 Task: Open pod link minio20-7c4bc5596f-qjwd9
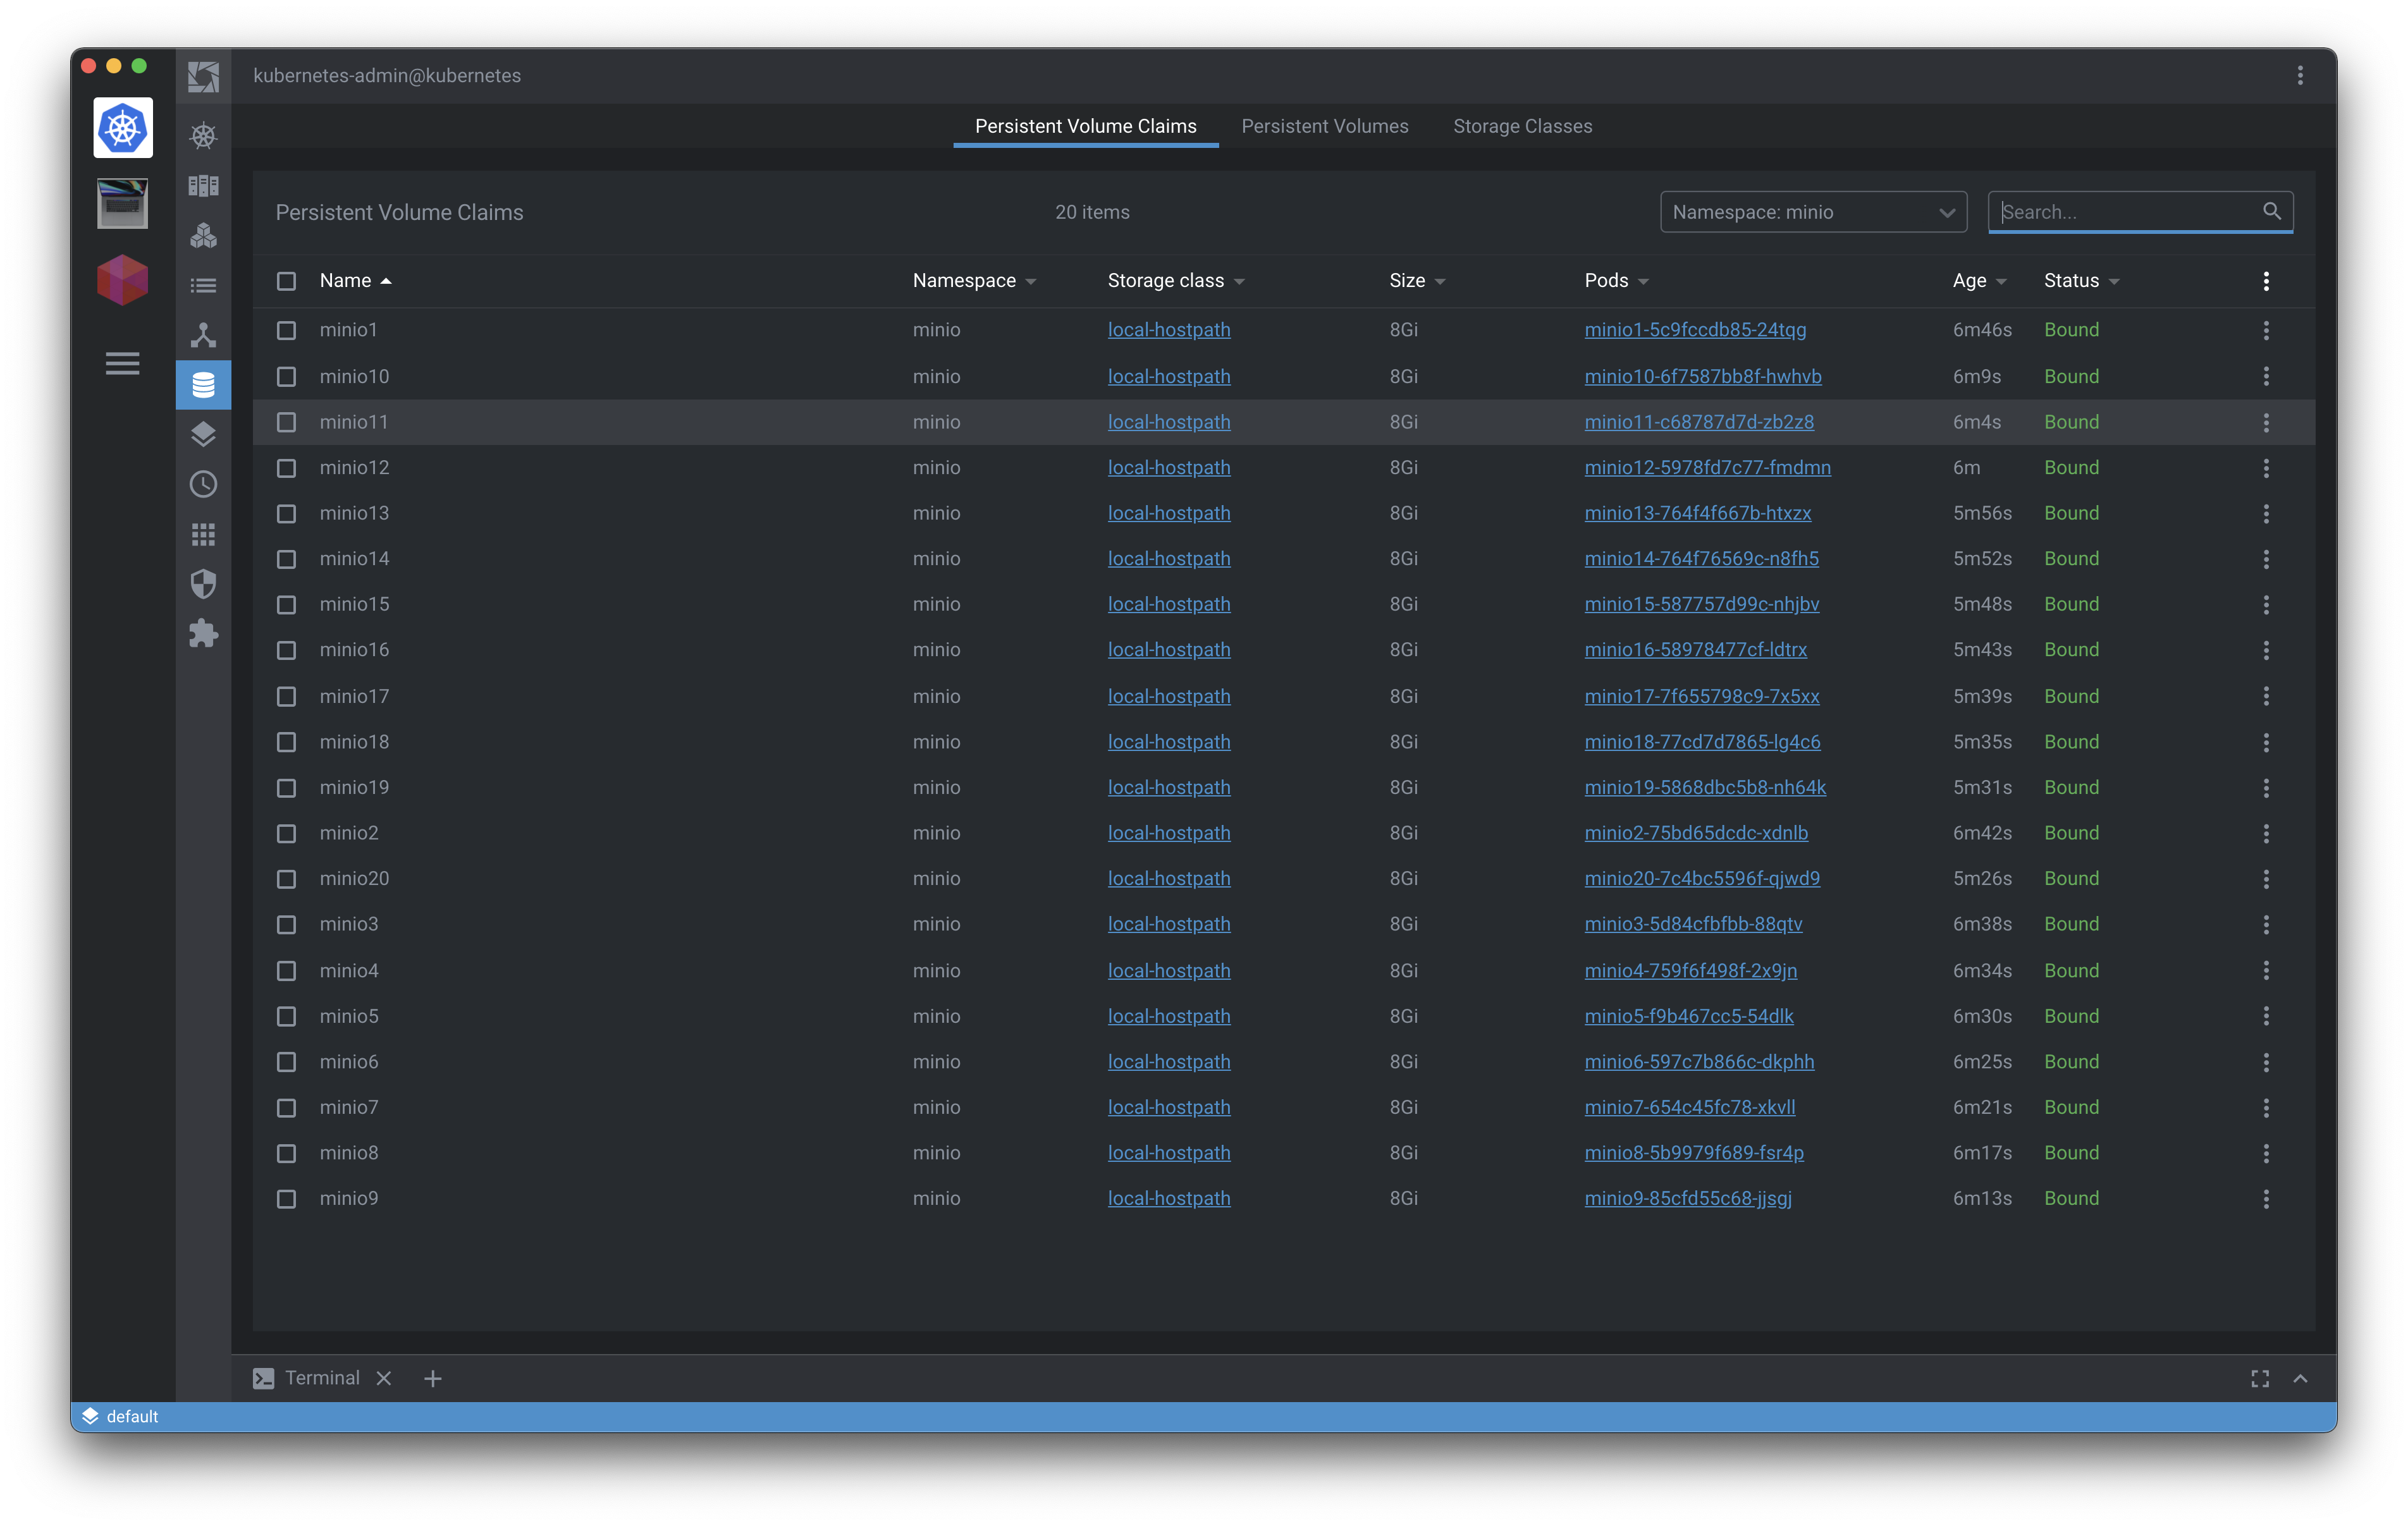(x=1702, y=879)
